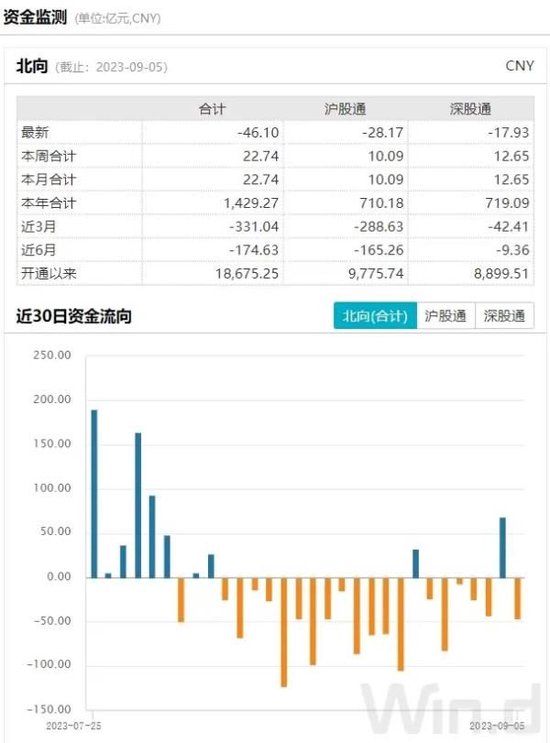550x743 pixels.
Task: Click the 2023-07-25 axis date label
Action: click(x=73, y=725)
